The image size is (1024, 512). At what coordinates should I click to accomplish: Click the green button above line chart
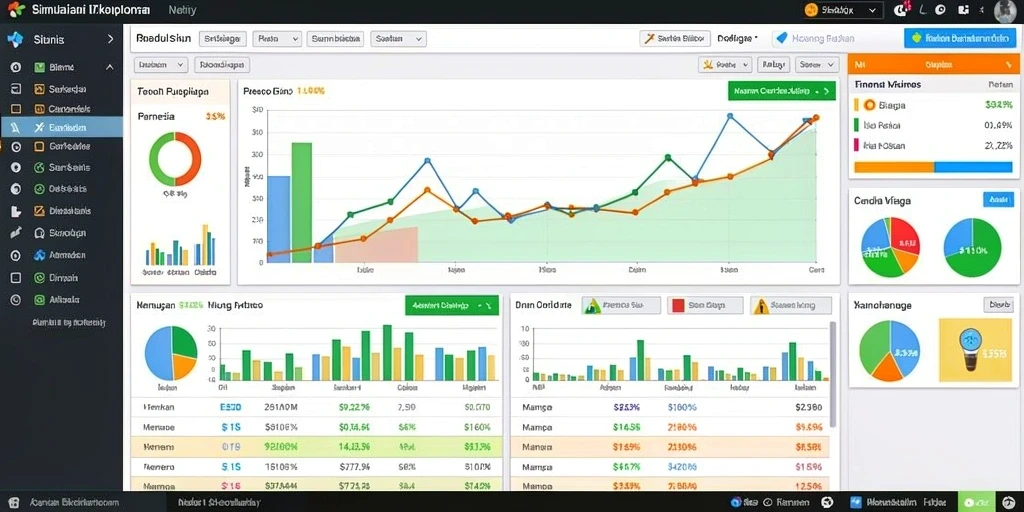782,91
